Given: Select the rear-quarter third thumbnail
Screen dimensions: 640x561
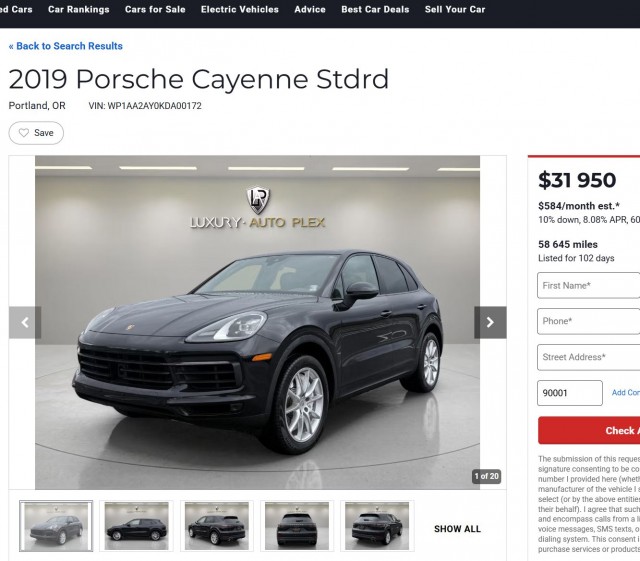Looking at the screenshot, I should pyautogui.click(x=217, y=526).
